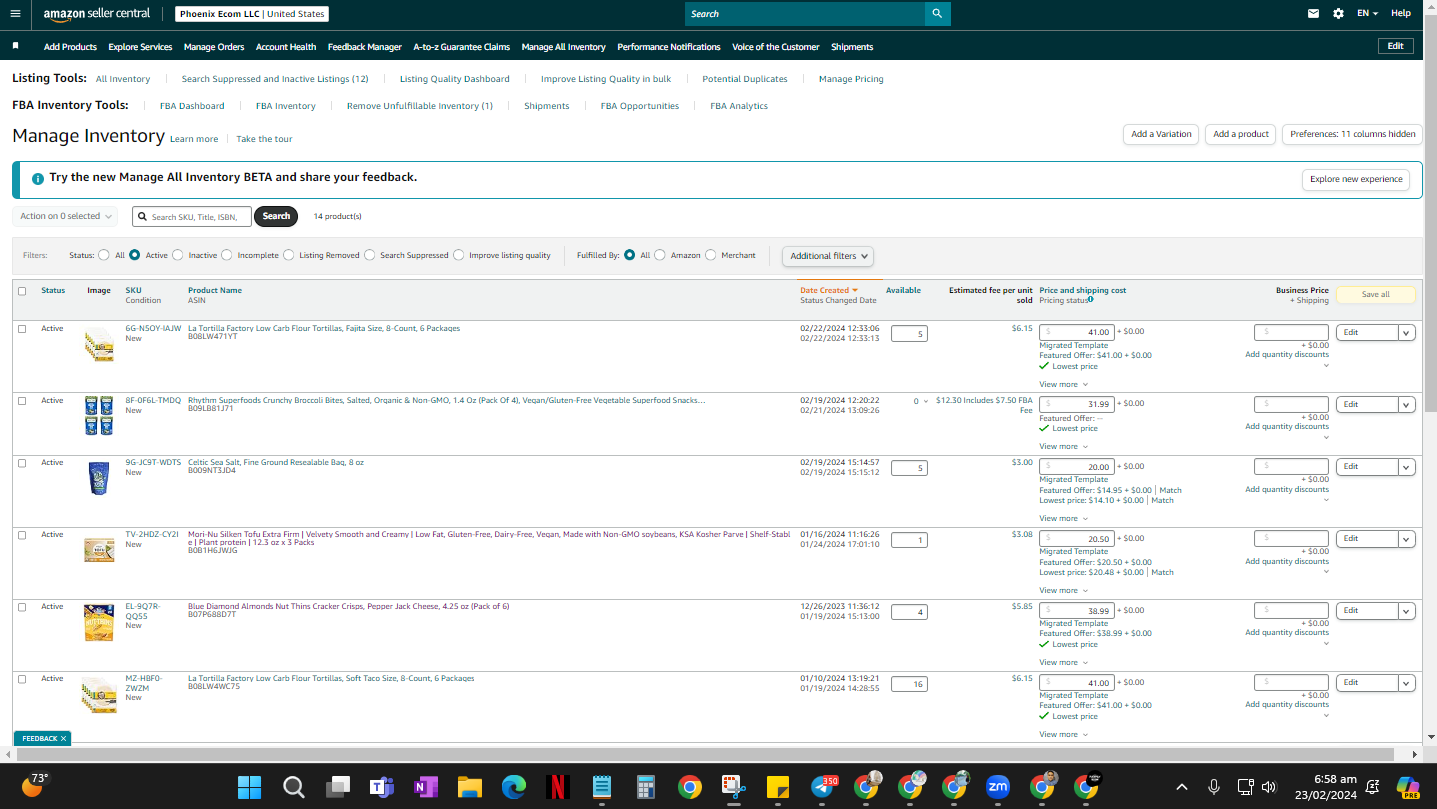Open the Action on 0 selected dropdown
Viewport: 1437px width, 809px height.
pos(66,216)
